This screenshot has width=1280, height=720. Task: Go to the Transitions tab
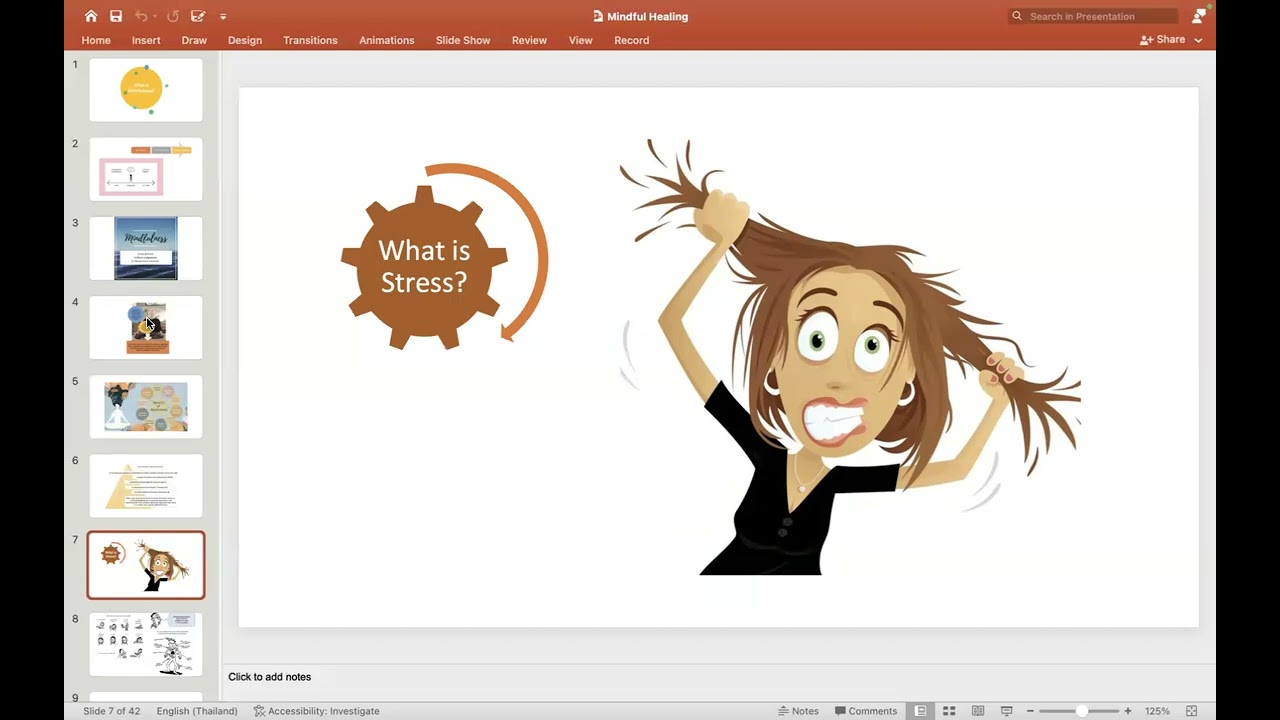click(x=310, y=40)
